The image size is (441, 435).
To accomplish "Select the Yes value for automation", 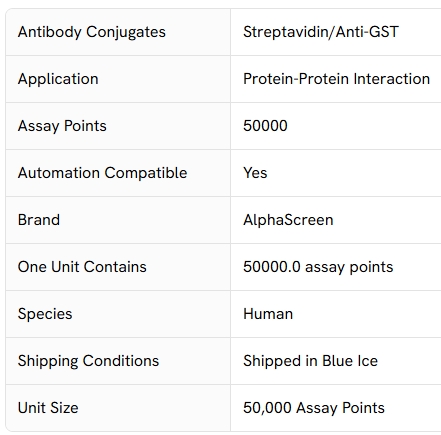I will point(255,173).
